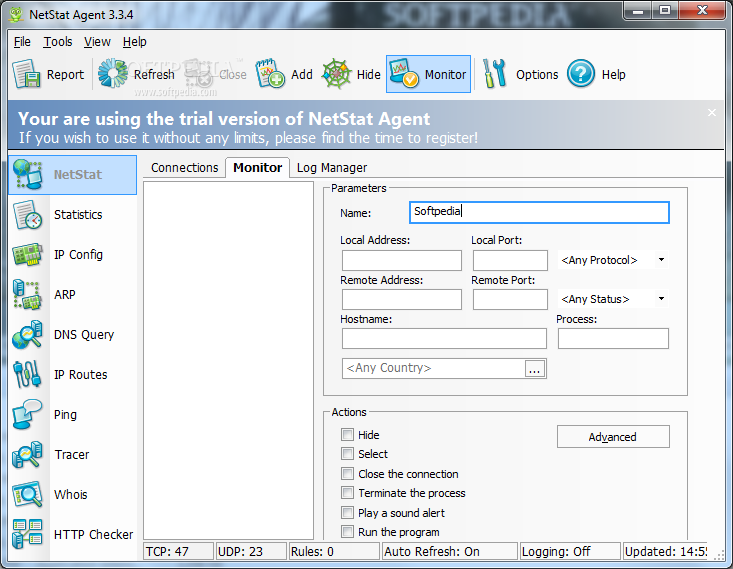Enable the Select action checkbox

[x=347, y=454]
